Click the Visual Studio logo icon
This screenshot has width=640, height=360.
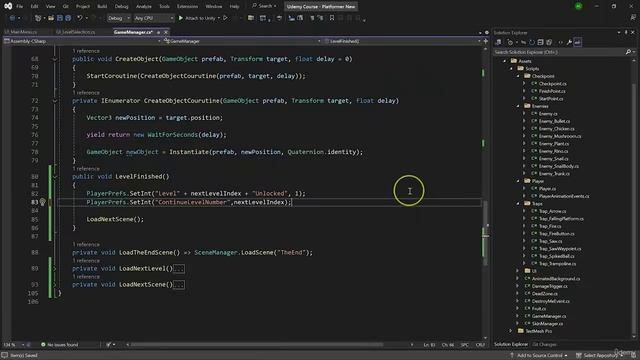coord(8,6)
